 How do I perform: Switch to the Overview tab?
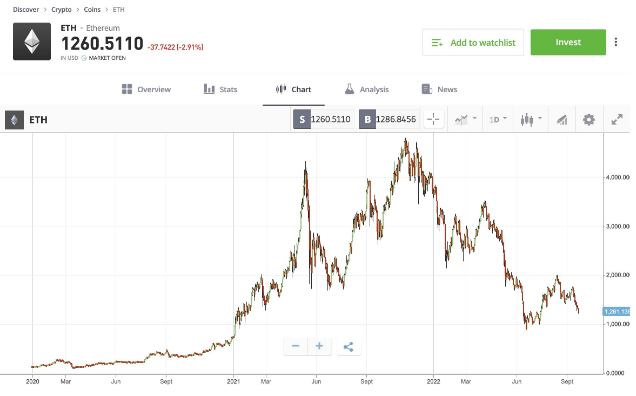point(146,89)
